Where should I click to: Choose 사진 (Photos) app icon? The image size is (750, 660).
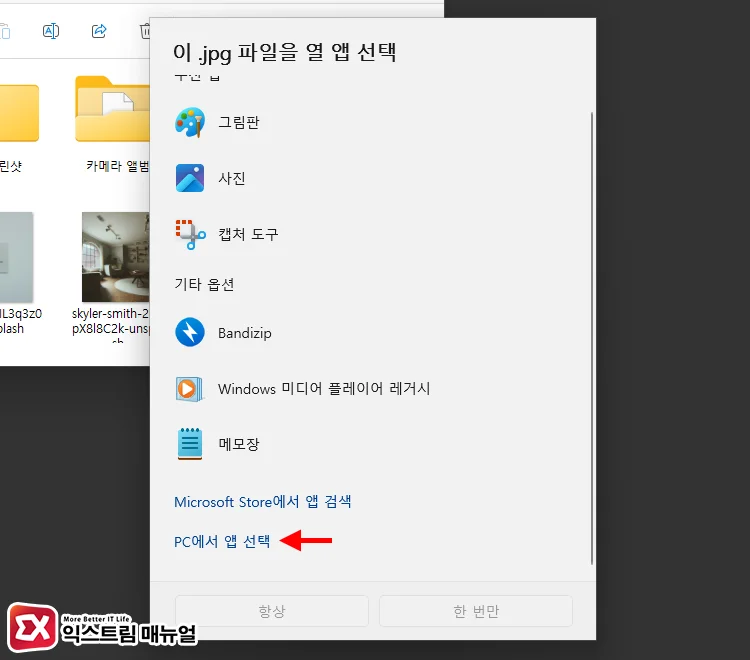click(190, 178)
